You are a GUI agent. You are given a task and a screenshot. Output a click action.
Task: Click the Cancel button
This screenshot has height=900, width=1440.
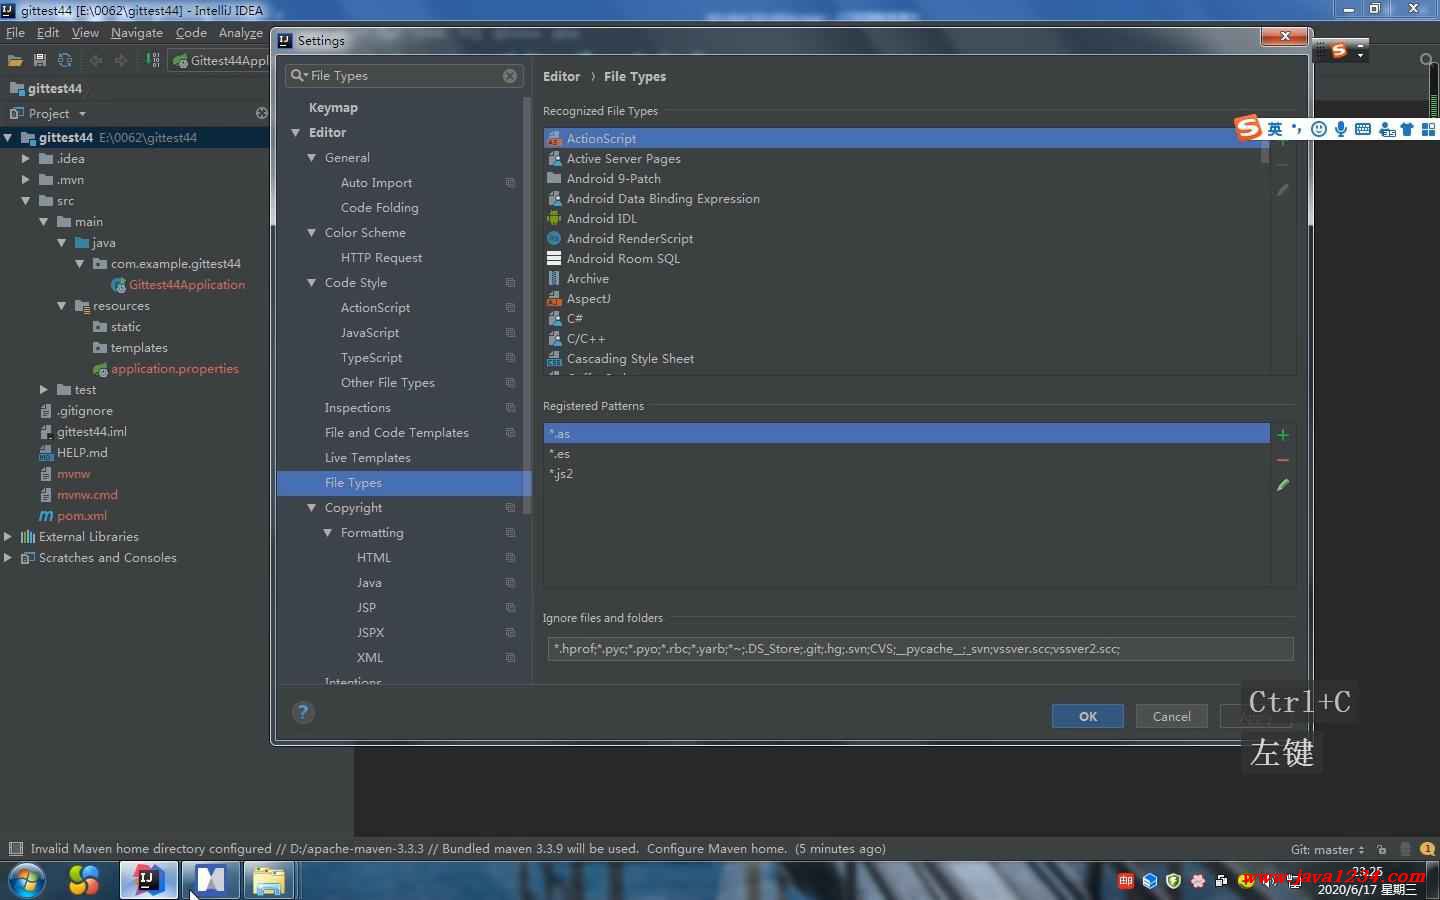point(1172,716)
